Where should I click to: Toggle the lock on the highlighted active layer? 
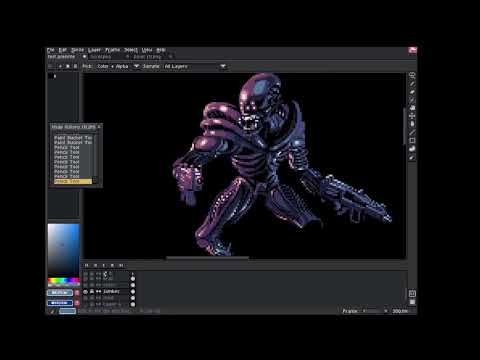tap(92, 291)
